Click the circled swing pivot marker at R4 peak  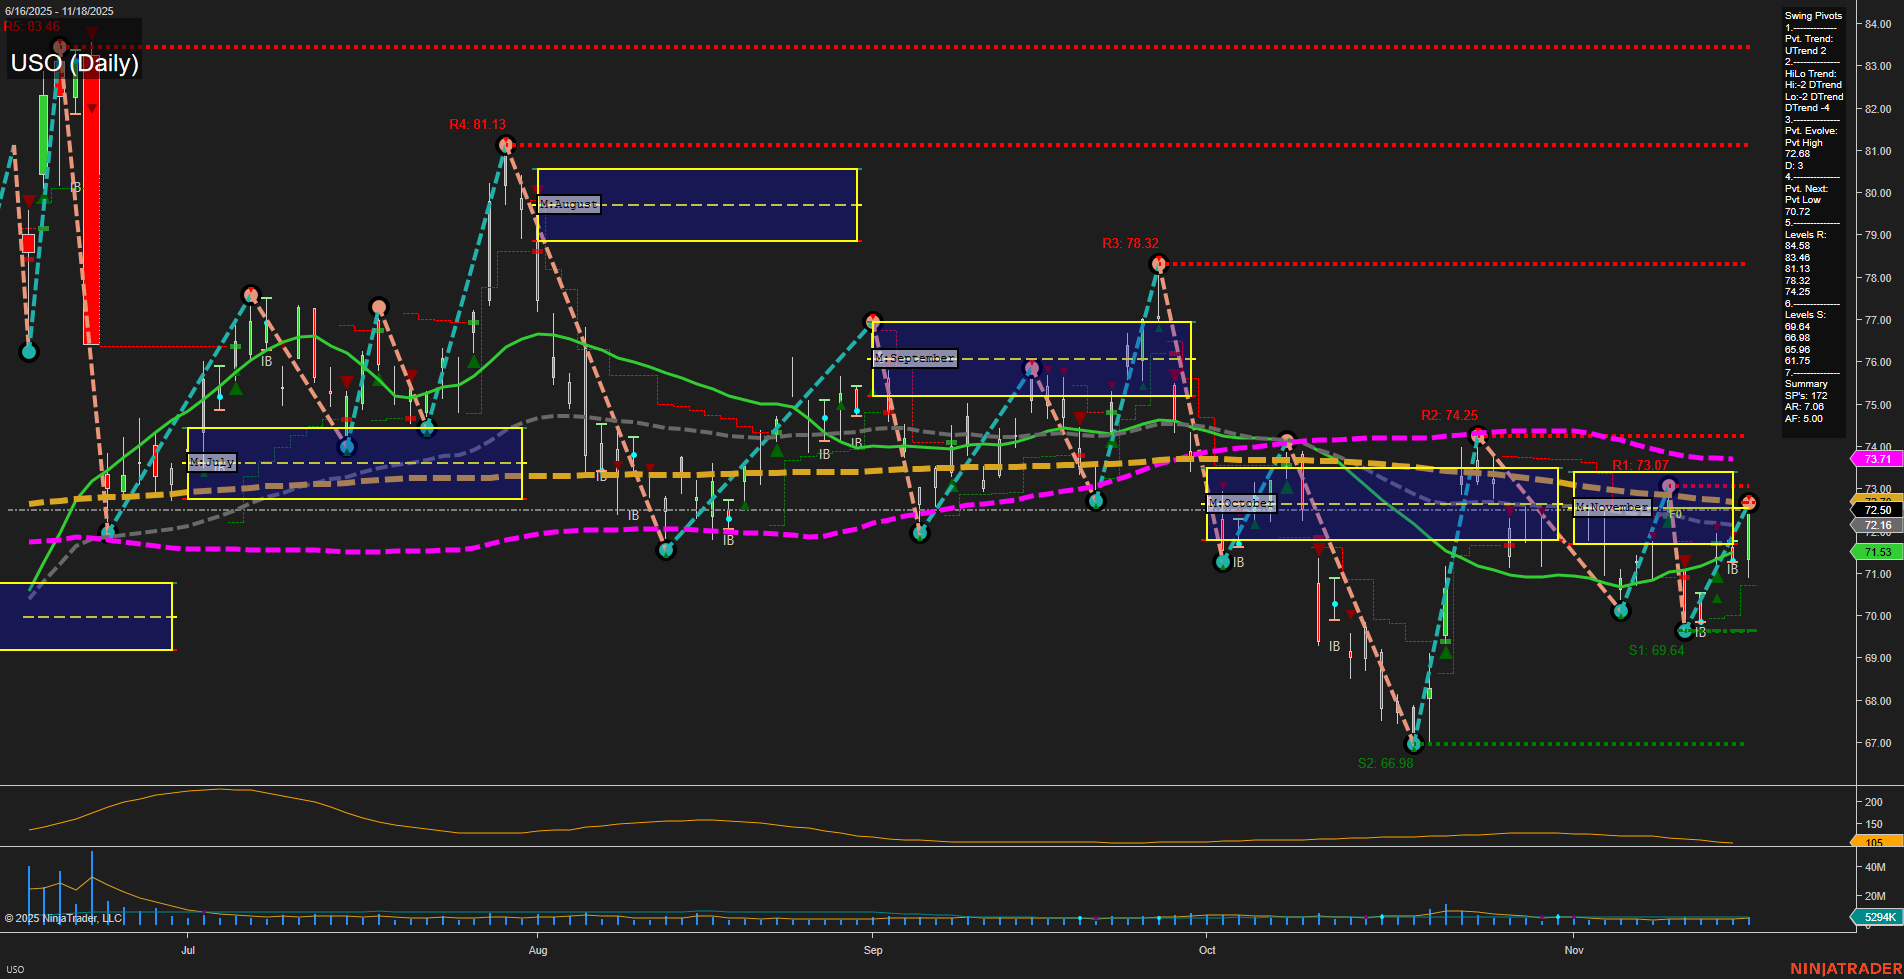pos(505,144)
